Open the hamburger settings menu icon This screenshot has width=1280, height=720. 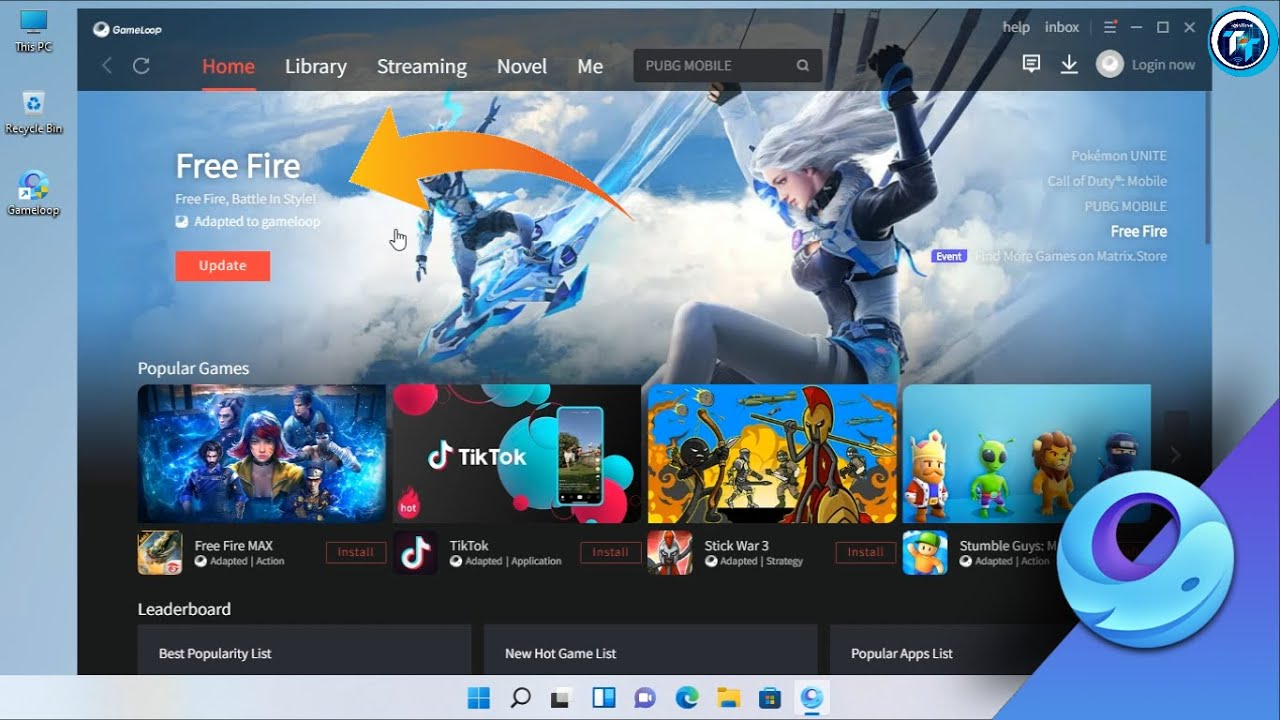click(1110, 28)
